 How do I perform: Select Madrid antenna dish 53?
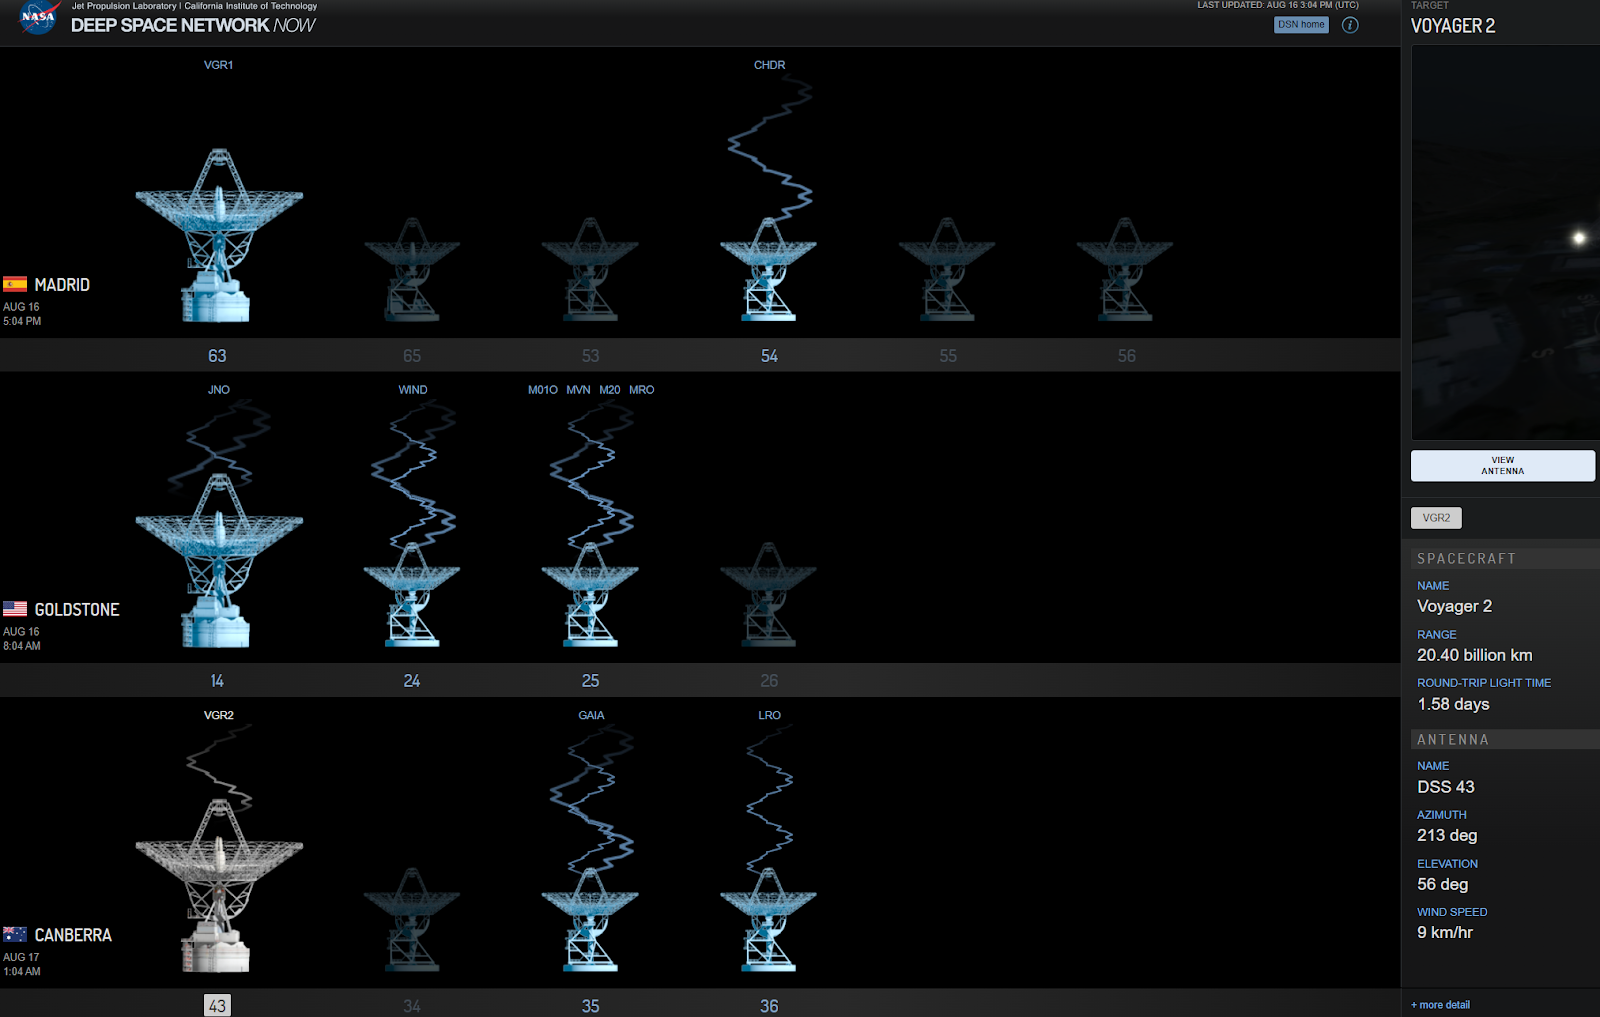coord(590,269)
